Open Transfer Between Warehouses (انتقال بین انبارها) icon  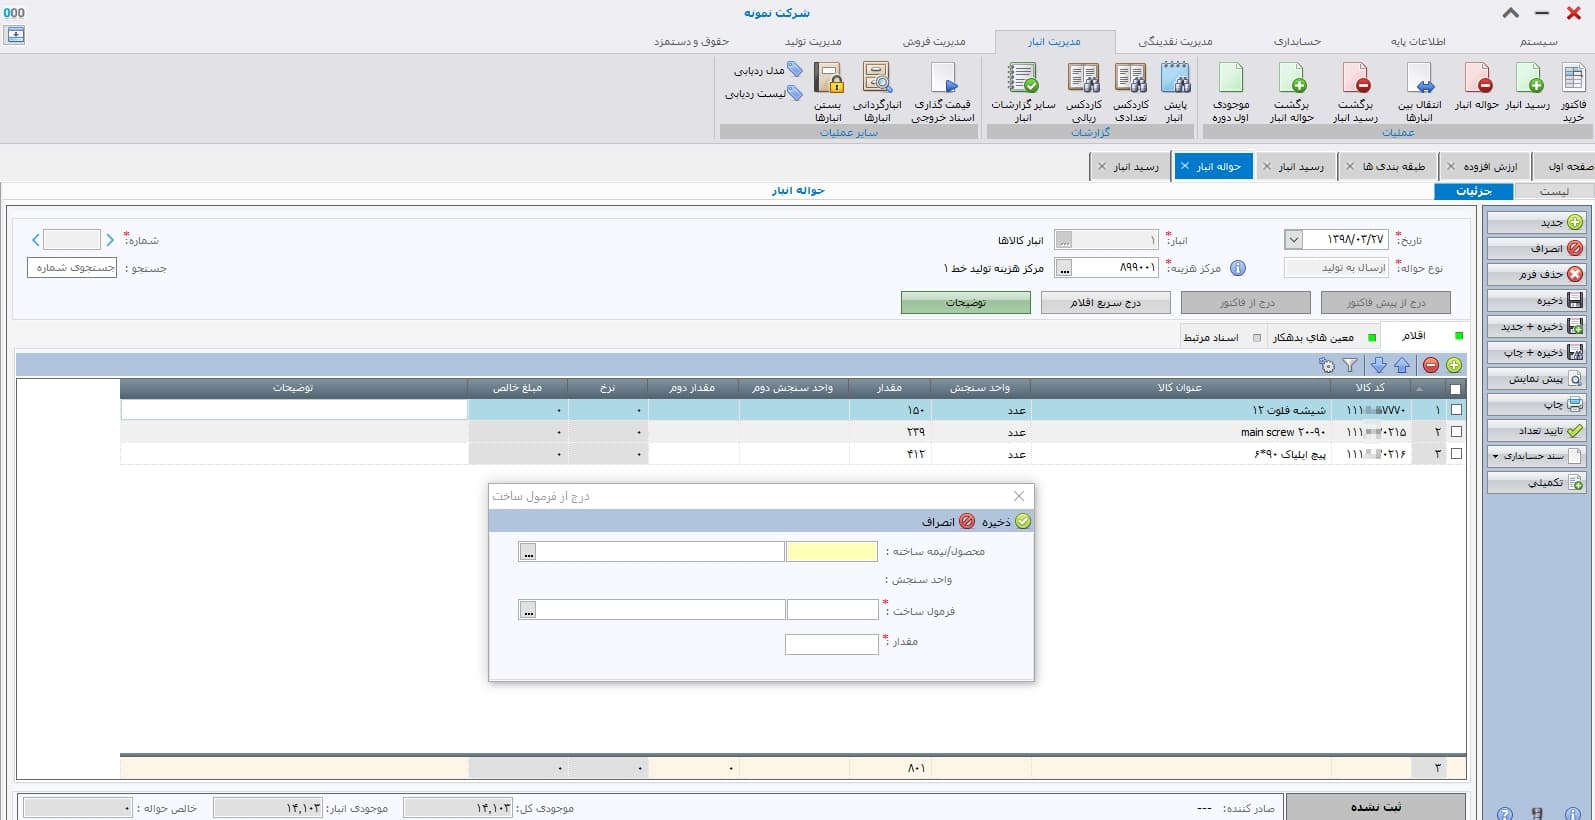[1419, 91]
